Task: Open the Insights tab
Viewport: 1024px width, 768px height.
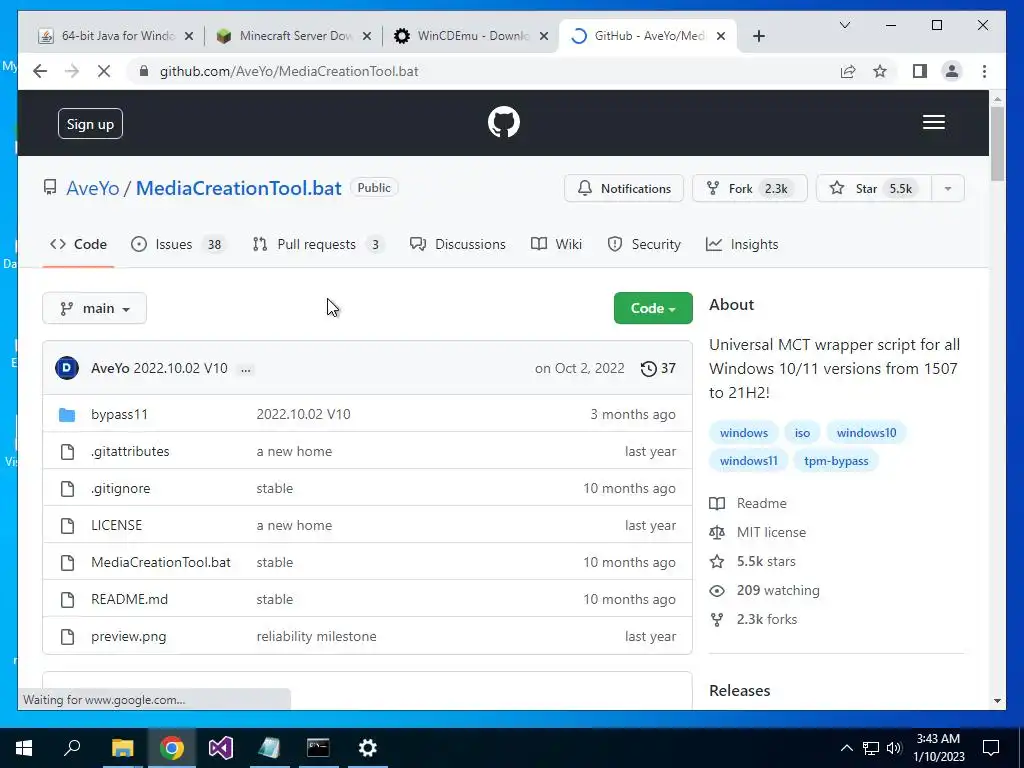Action: [742, 244]
